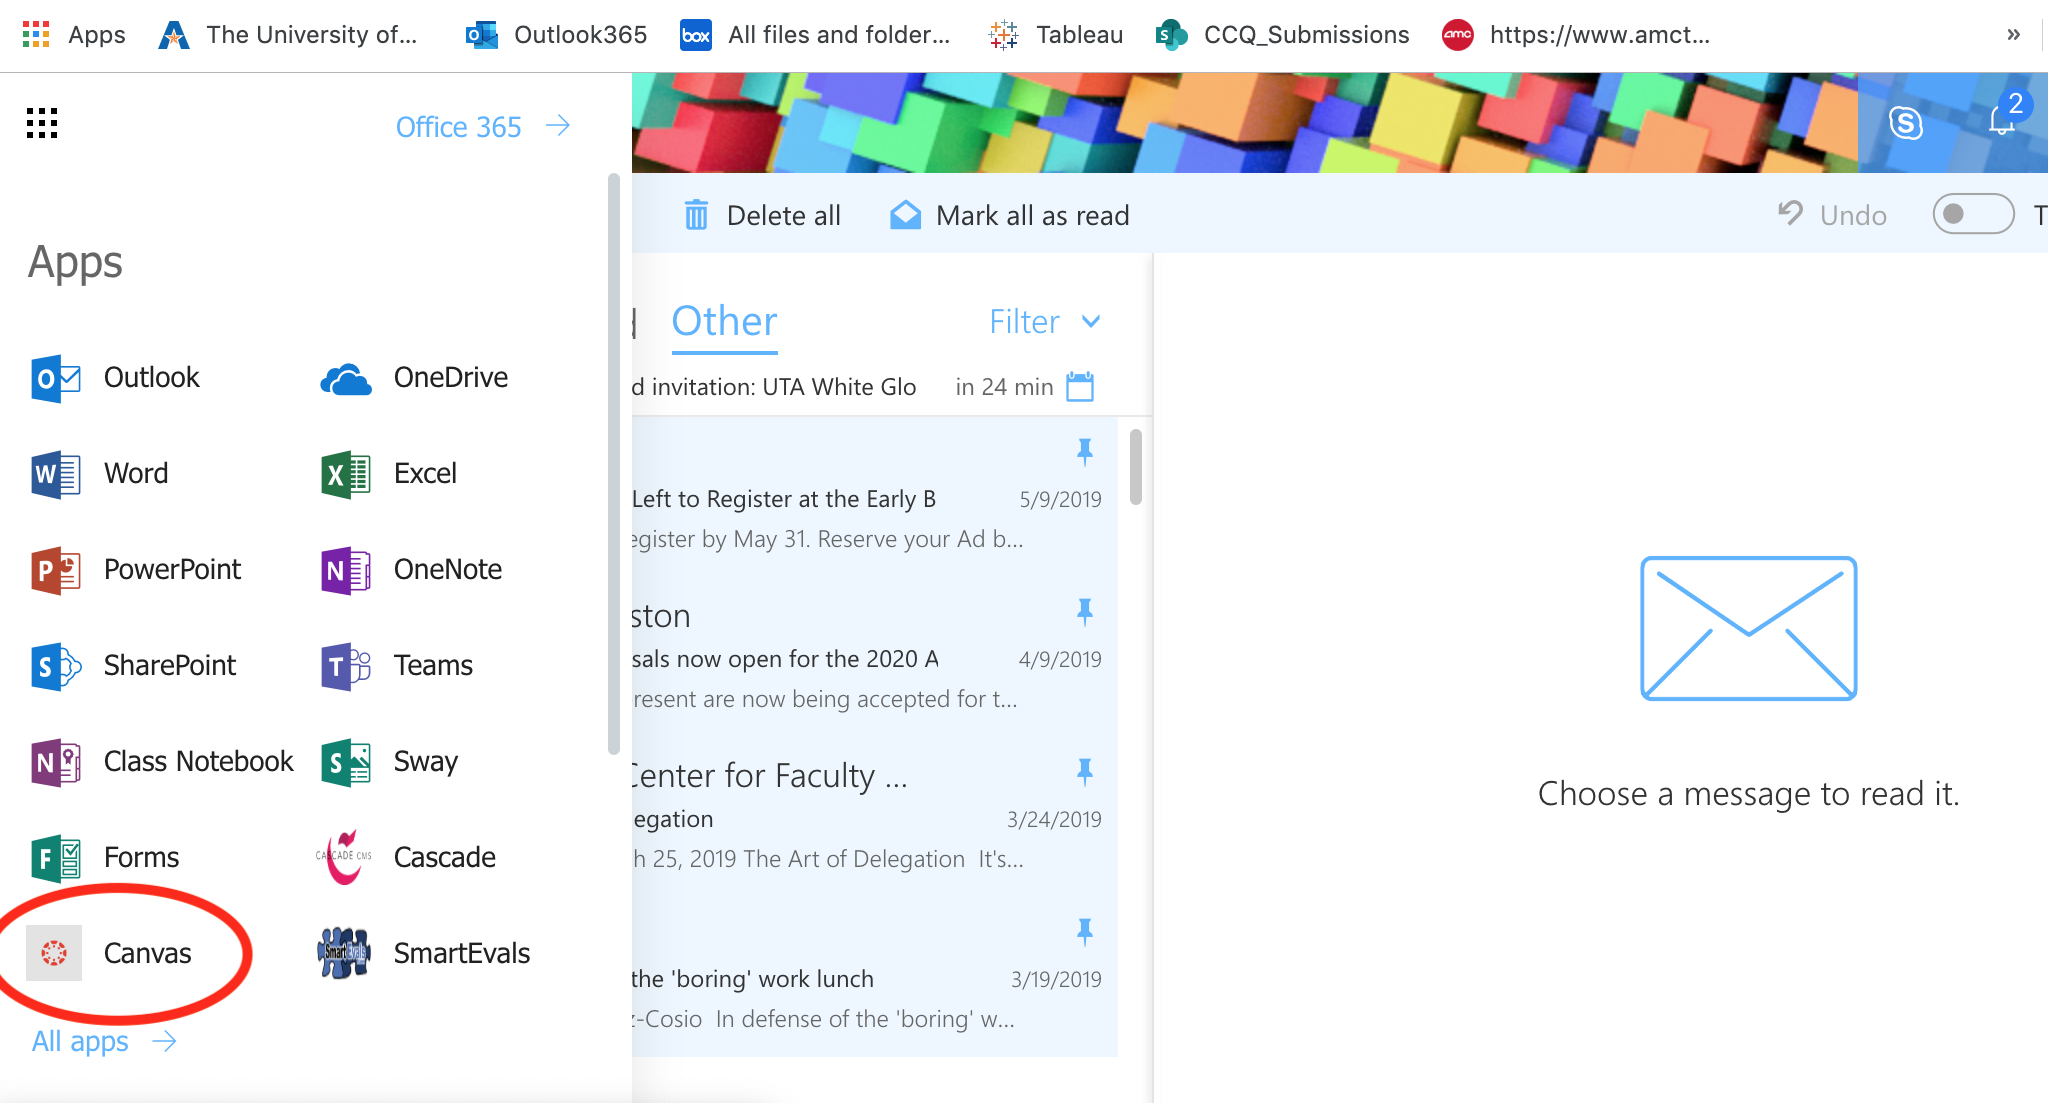The width and height of the screenshot is (2048, 1103).
Task: Launch OneDrive from the apps panel
Action: 346,378
